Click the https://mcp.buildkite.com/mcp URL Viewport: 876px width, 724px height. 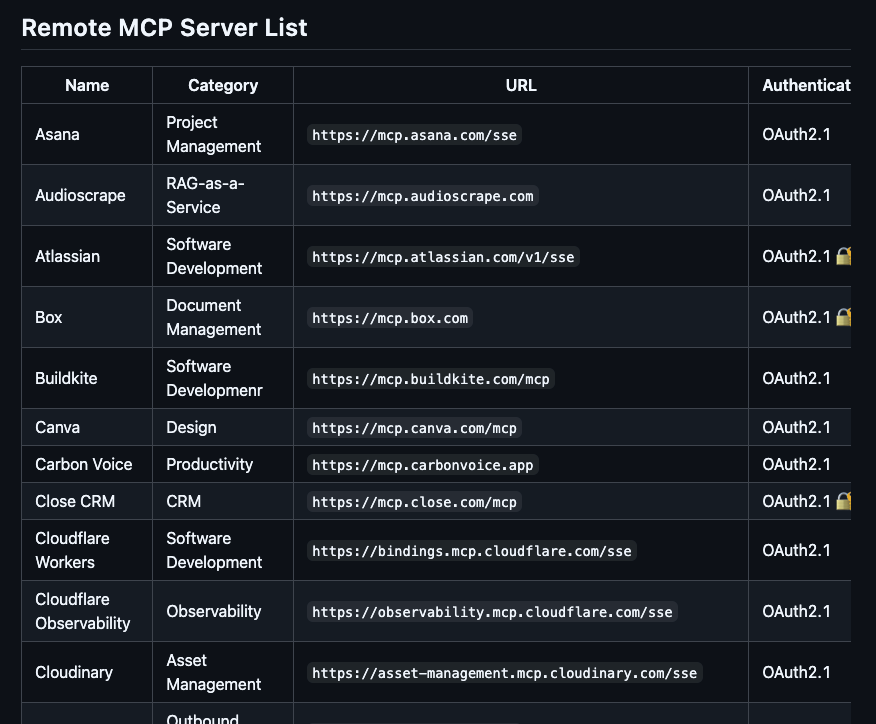pyautogui.click(x=431, y=379)
